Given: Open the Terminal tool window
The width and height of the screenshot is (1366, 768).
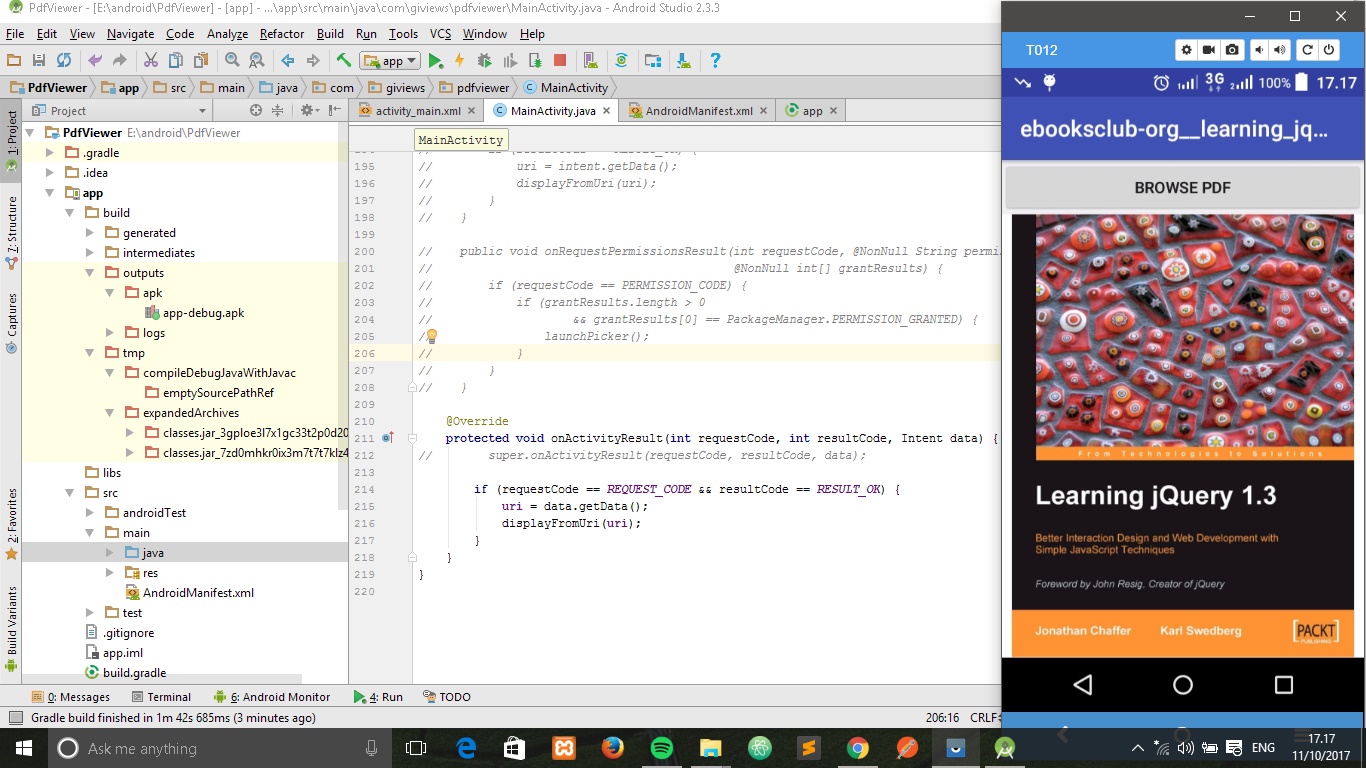Looking at the screenshot, I should coord(159,697).
